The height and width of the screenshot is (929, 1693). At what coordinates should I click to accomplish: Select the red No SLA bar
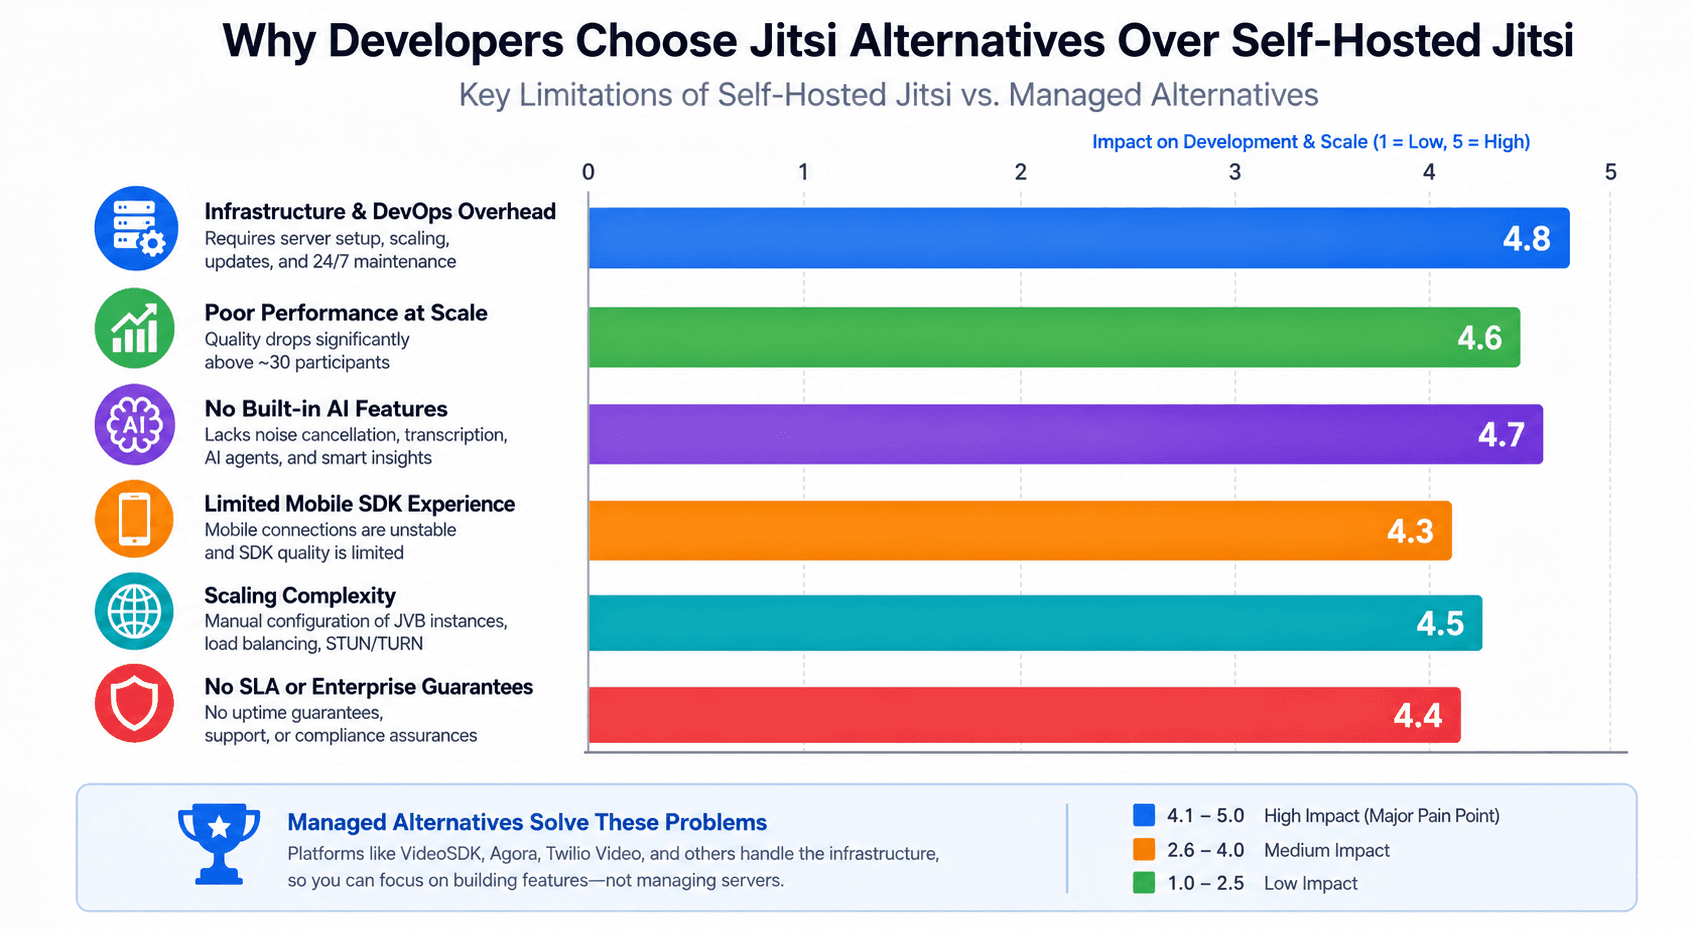point(1025,715)
